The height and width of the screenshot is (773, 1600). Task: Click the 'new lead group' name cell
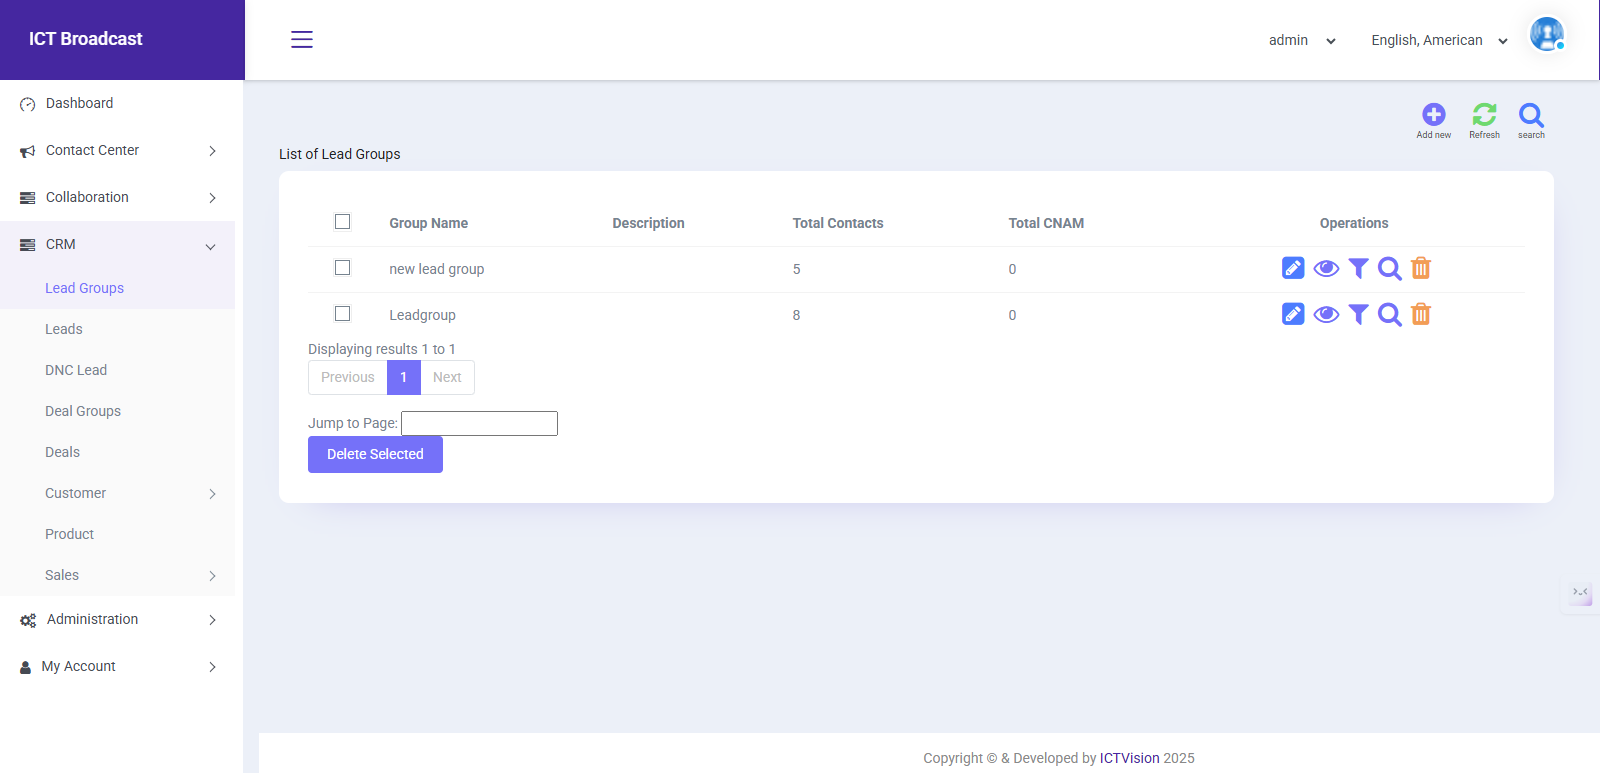click(437, 269)
